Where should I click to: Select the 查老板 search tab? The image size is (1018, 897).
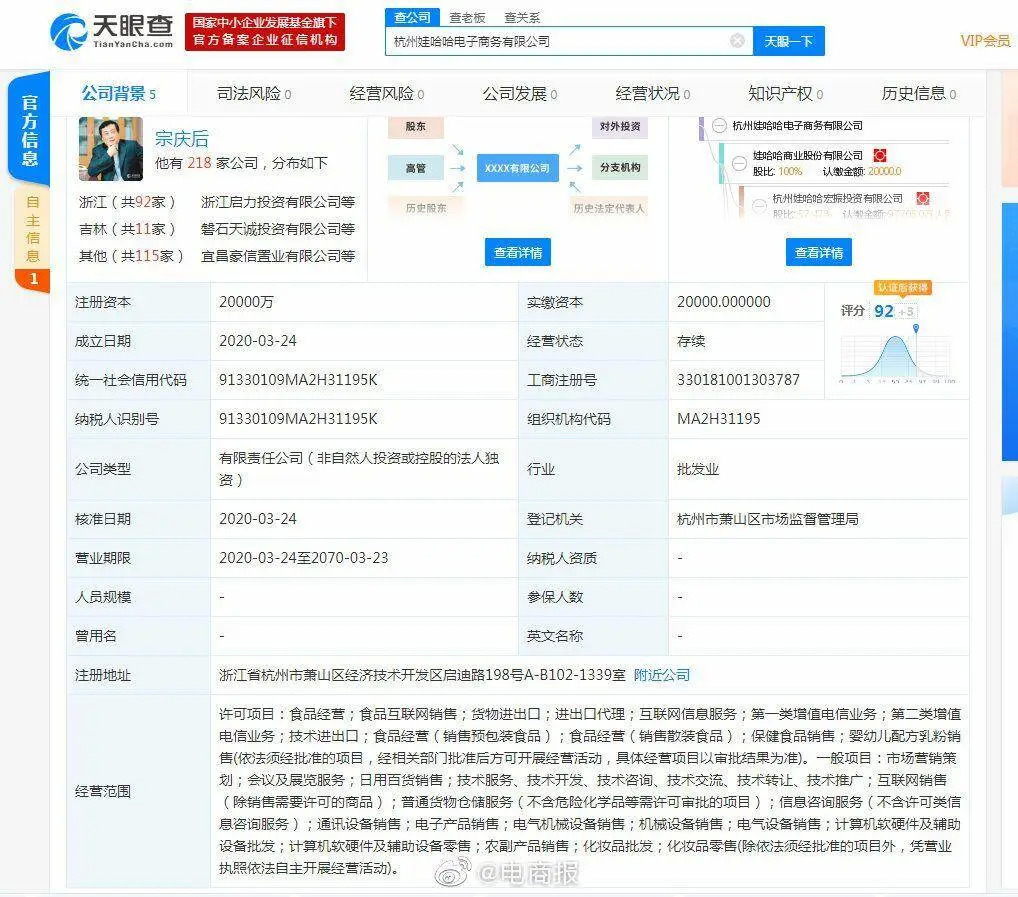467,18
